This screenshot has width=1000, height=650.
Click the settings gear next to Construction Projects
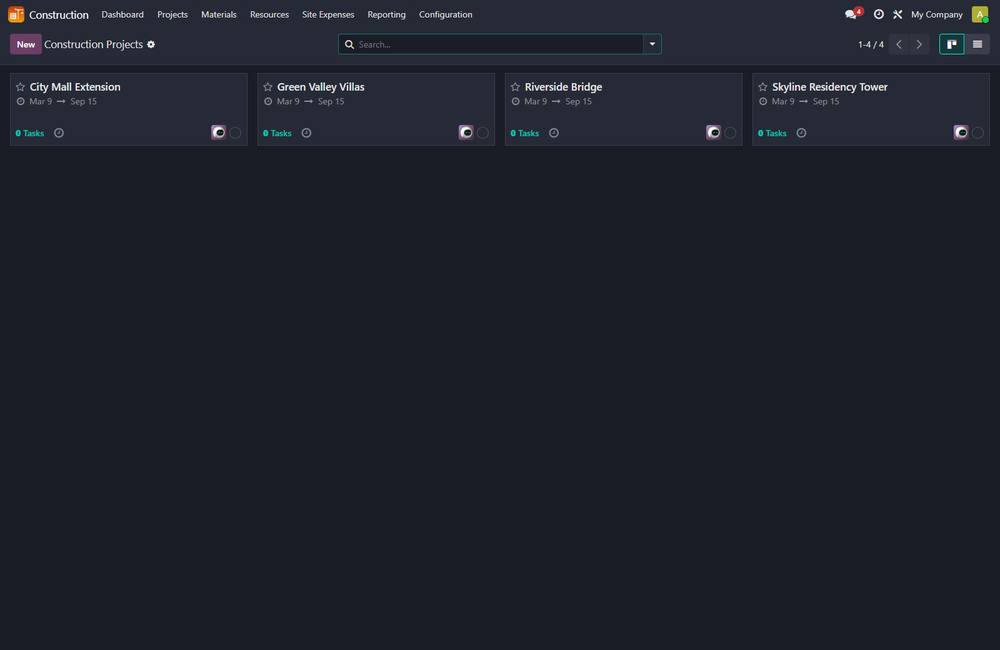coord(151,44)
